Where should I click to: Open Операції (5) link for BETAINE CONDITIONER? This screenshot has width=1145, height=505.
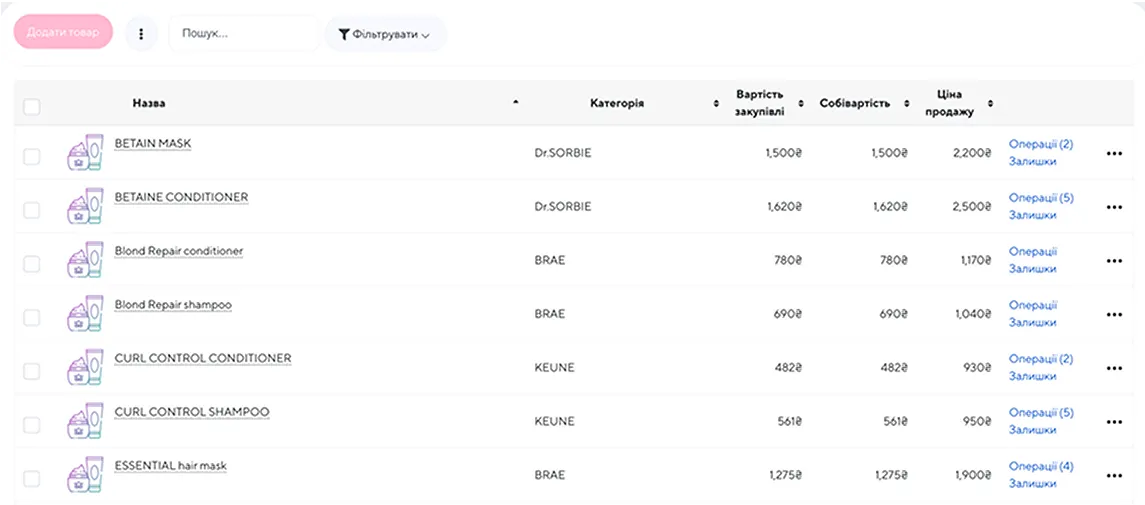(x=1040, y=198)
